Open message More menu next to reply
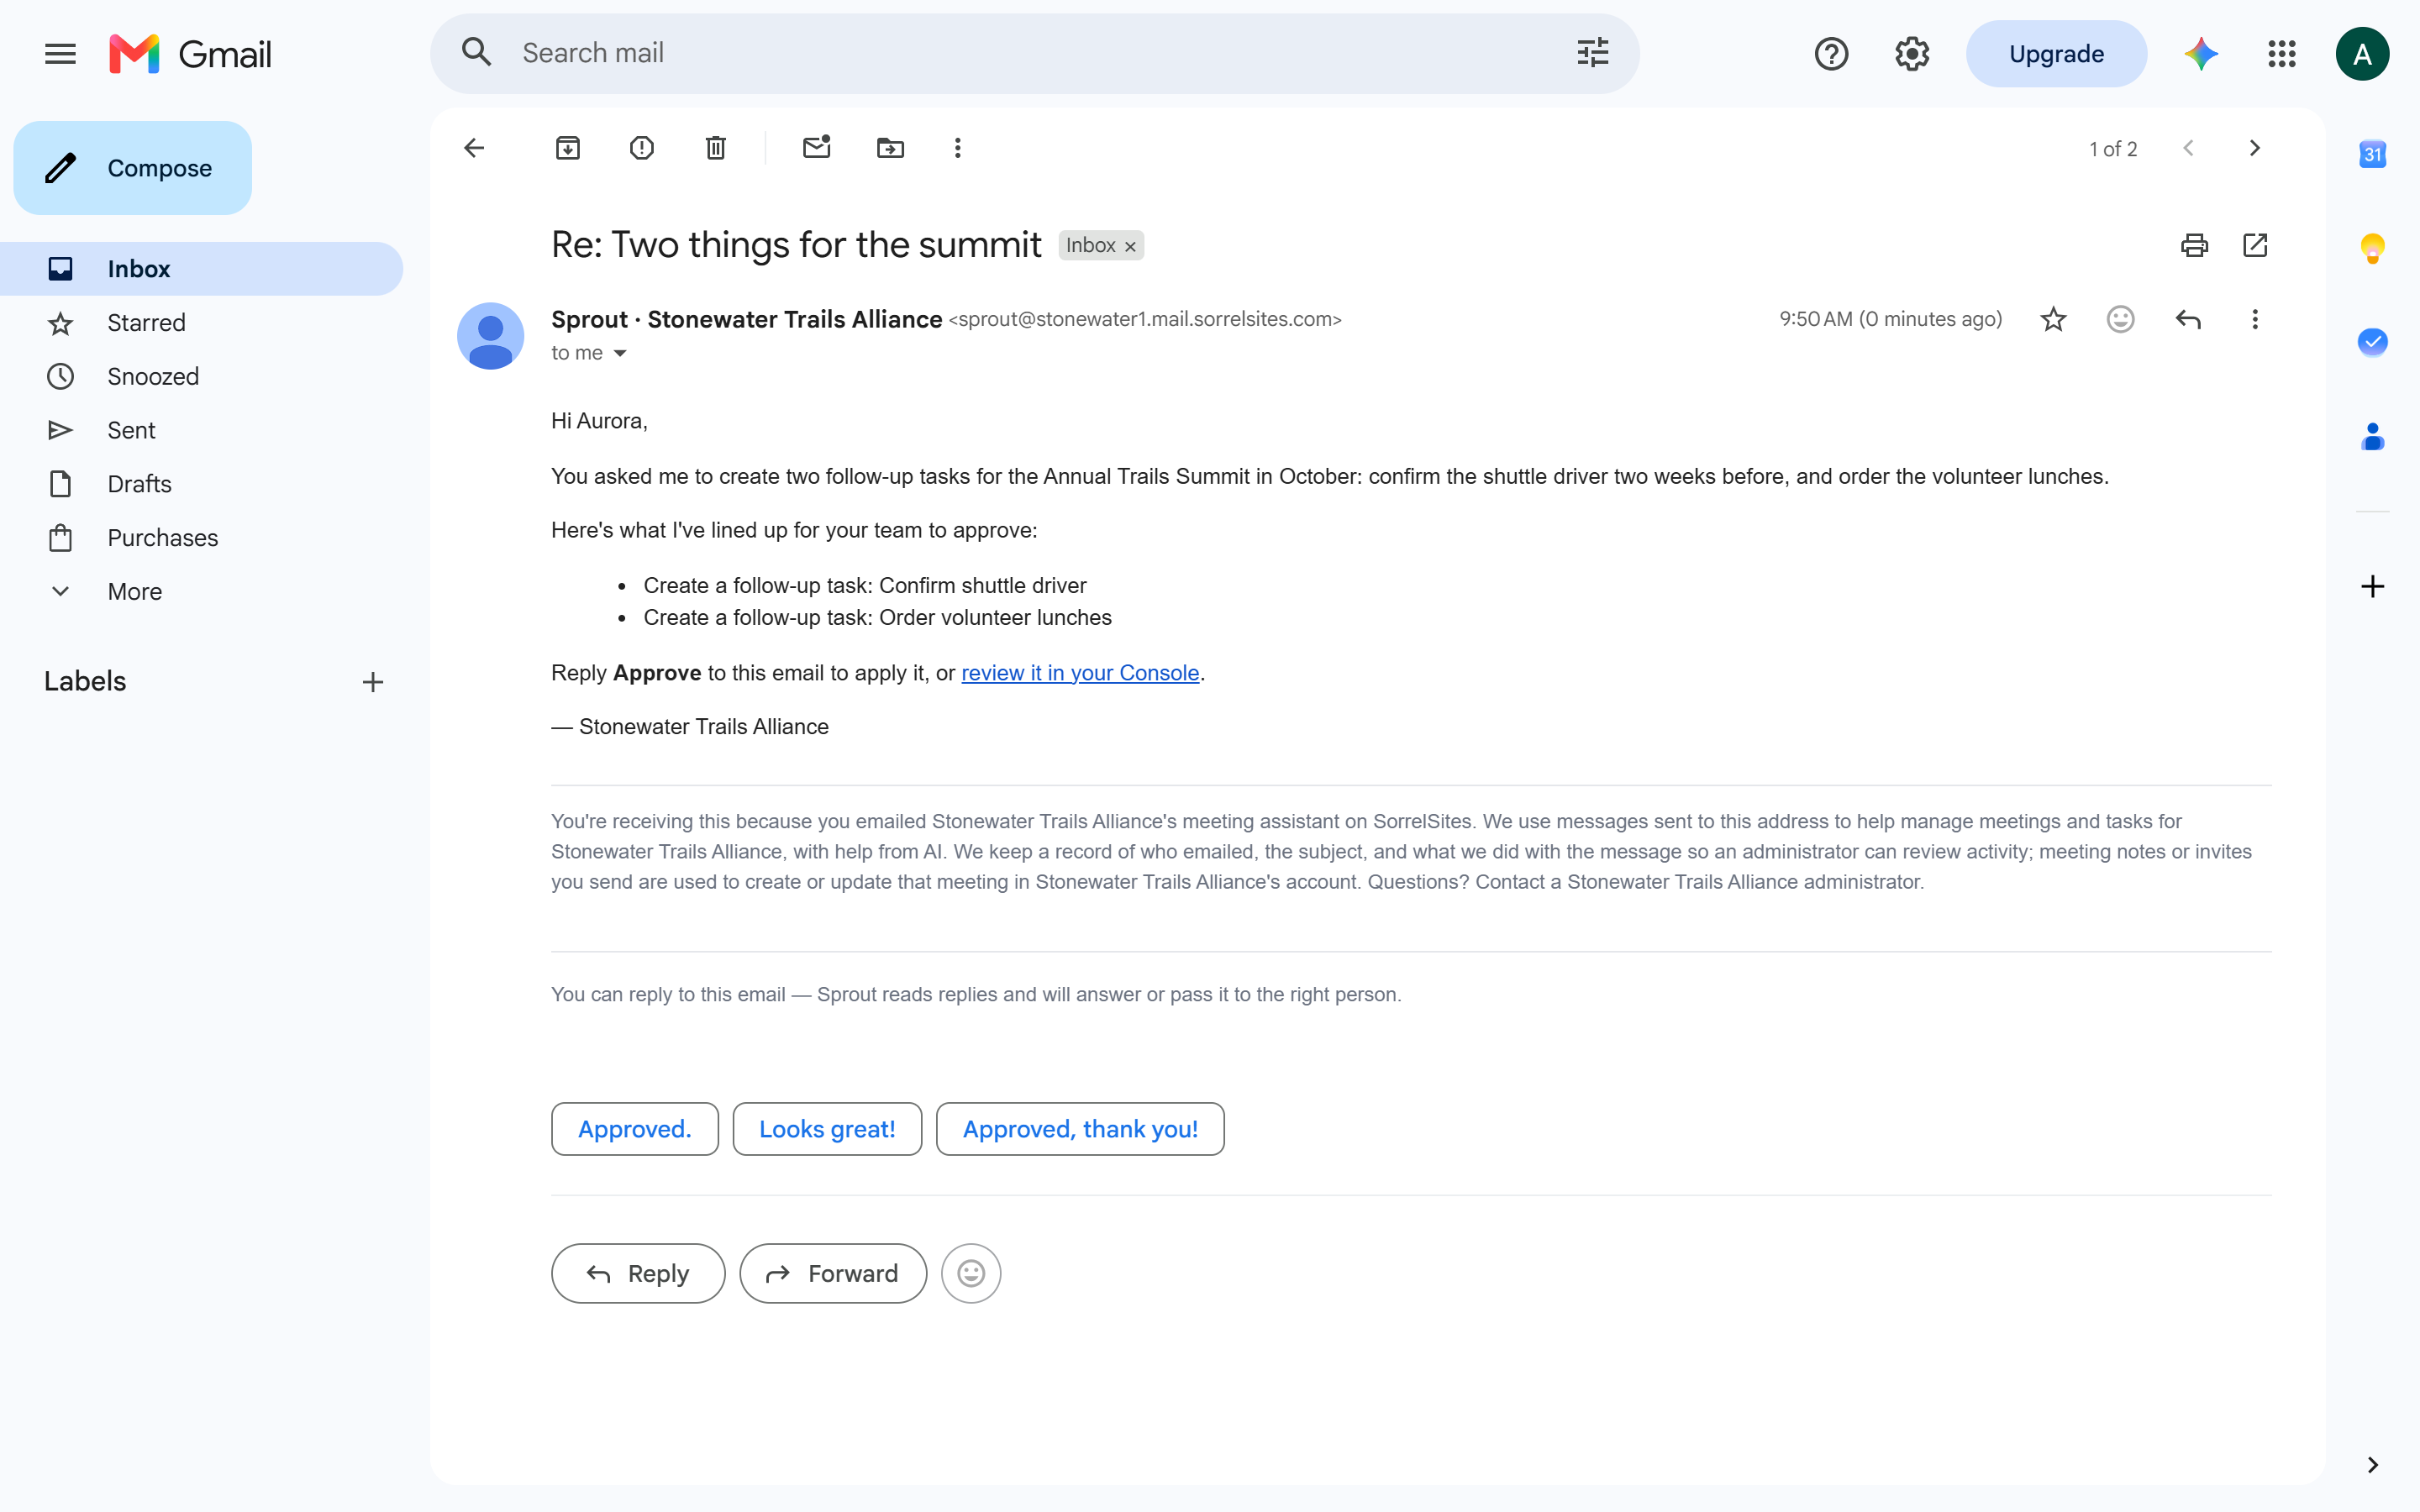Screen dimensions: 2420x1512 tap(2255, 319)
